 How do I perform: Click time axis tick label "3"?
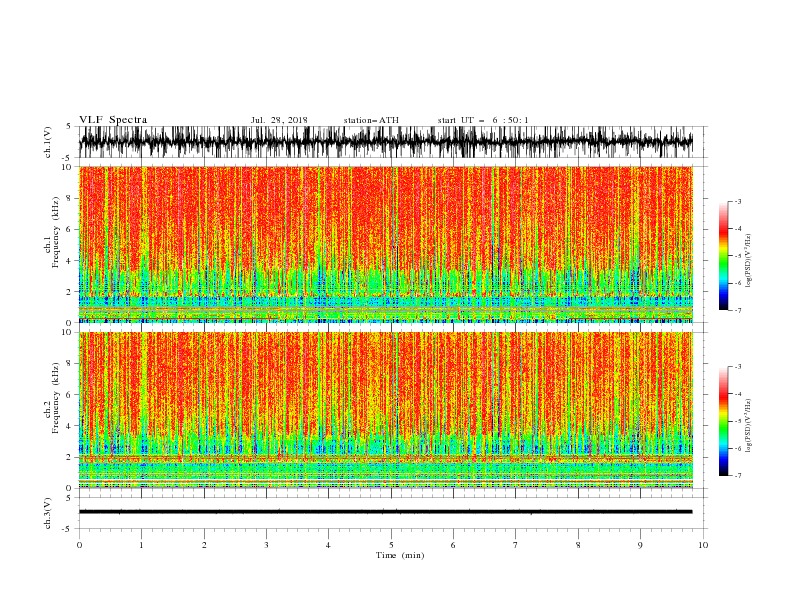pos(266,545)
